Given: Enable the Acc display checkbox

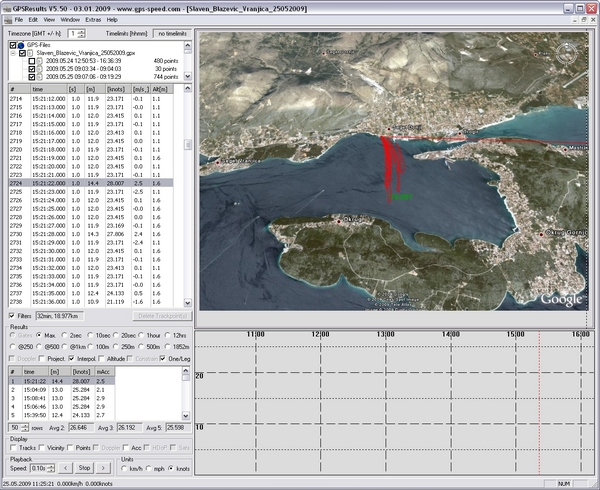Looking at the screenshot, I should click(x=126, y=448).
